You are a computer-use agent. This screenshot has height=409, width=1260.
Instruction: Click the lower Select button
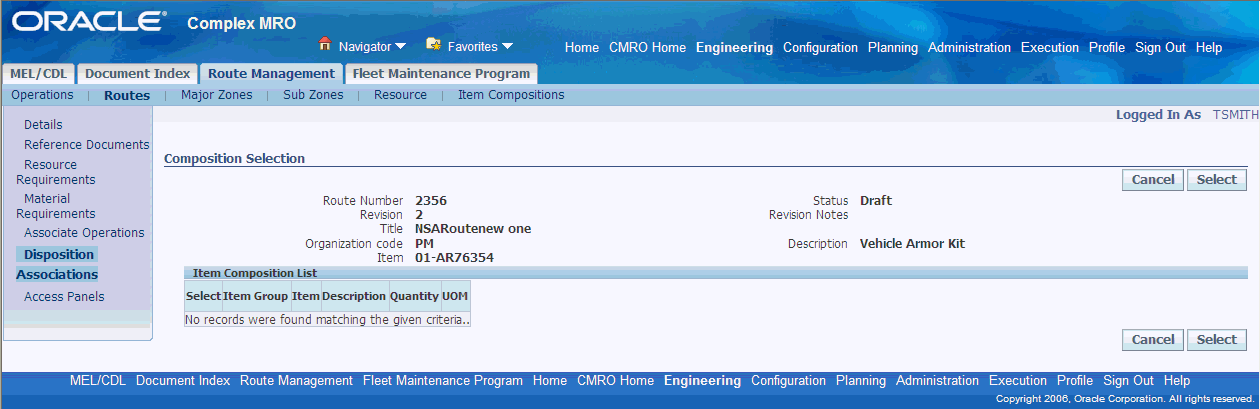pos(1217,340)
